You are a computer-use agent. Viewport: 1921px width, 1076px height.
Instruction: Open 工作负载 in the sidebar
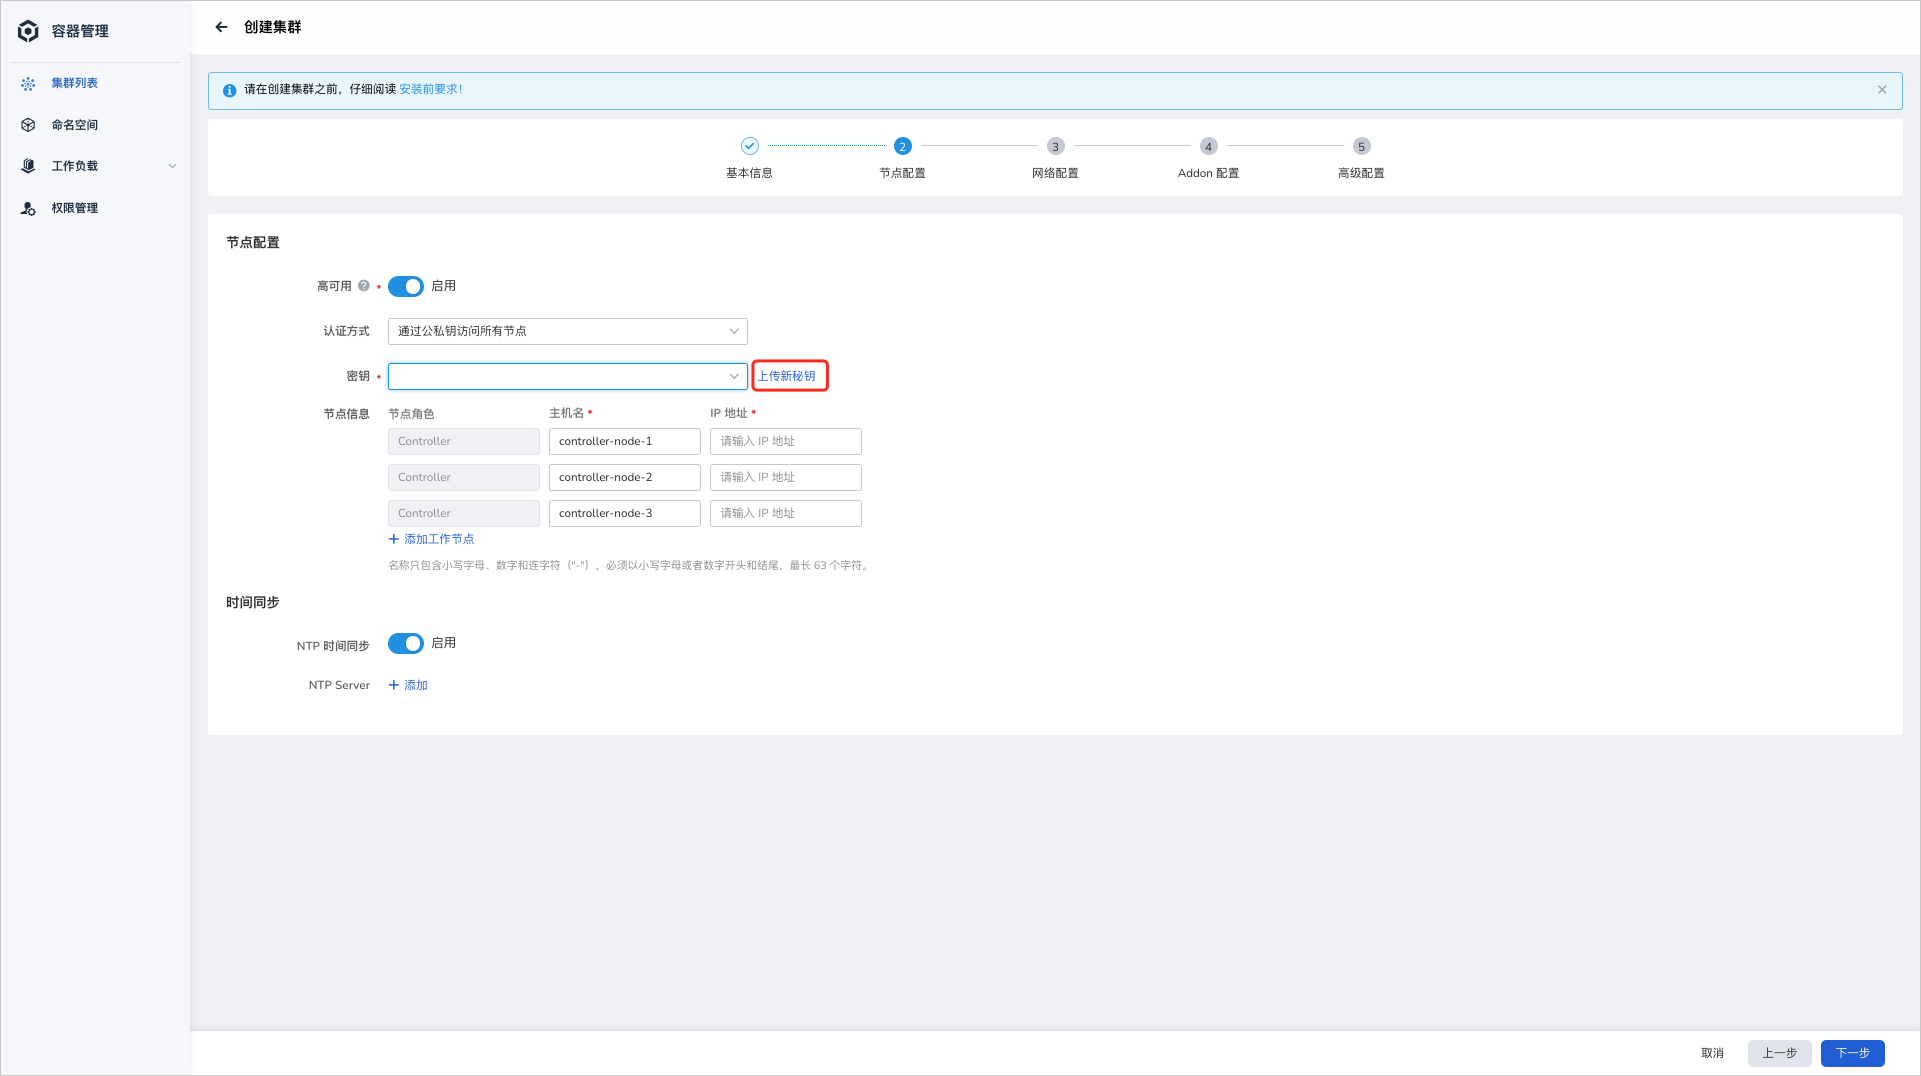click(75, 166)
